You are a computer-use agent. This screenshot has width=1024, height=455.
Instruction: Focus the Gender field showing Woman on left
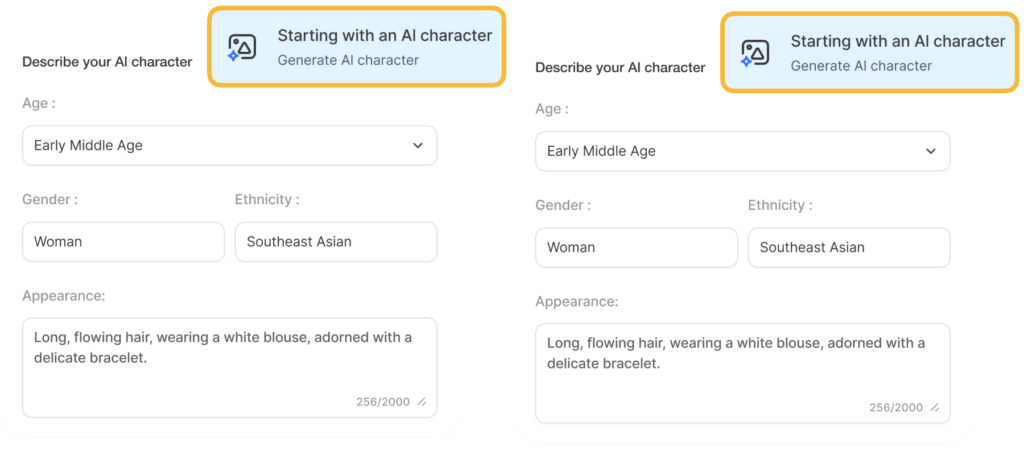click(123, 242)
